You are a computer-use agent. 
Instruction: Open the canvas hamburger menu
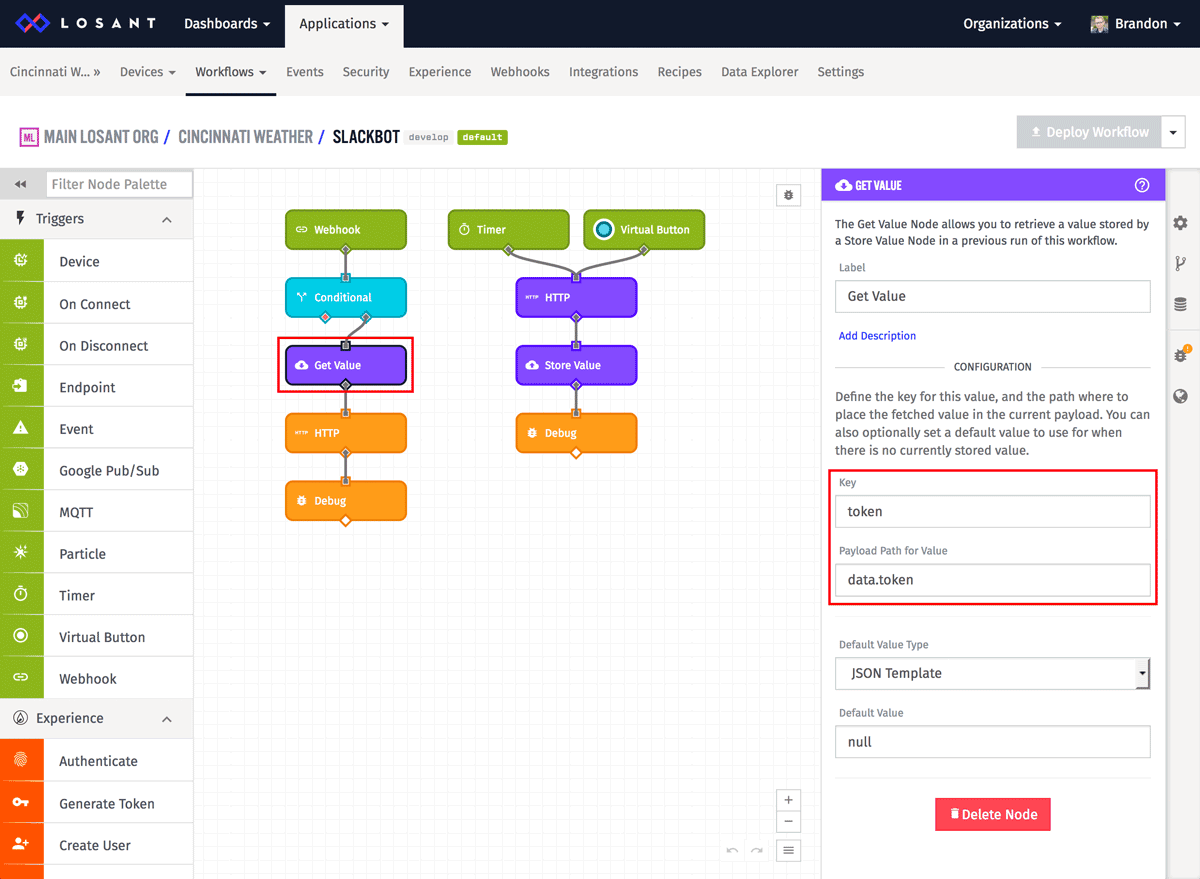tap(789, 851)
